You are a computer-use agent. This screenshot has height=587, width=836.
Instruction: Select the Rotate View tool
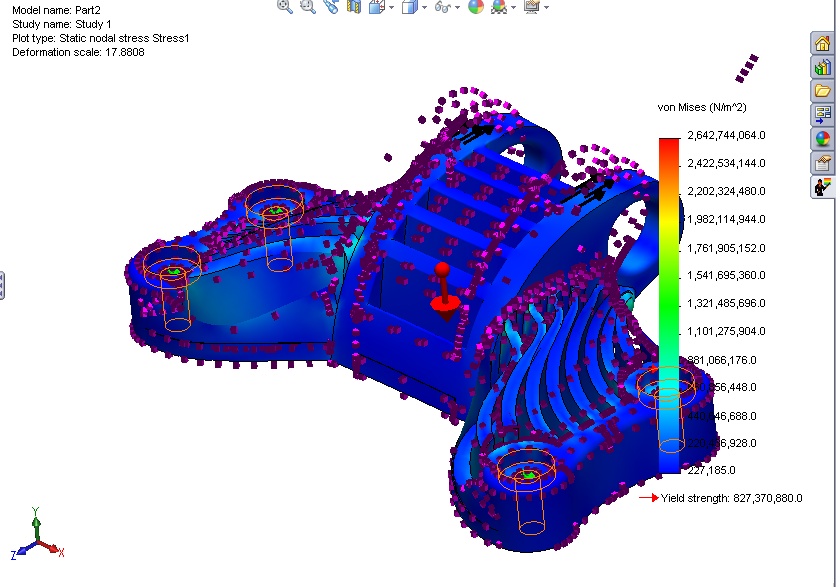click(332, 8)
